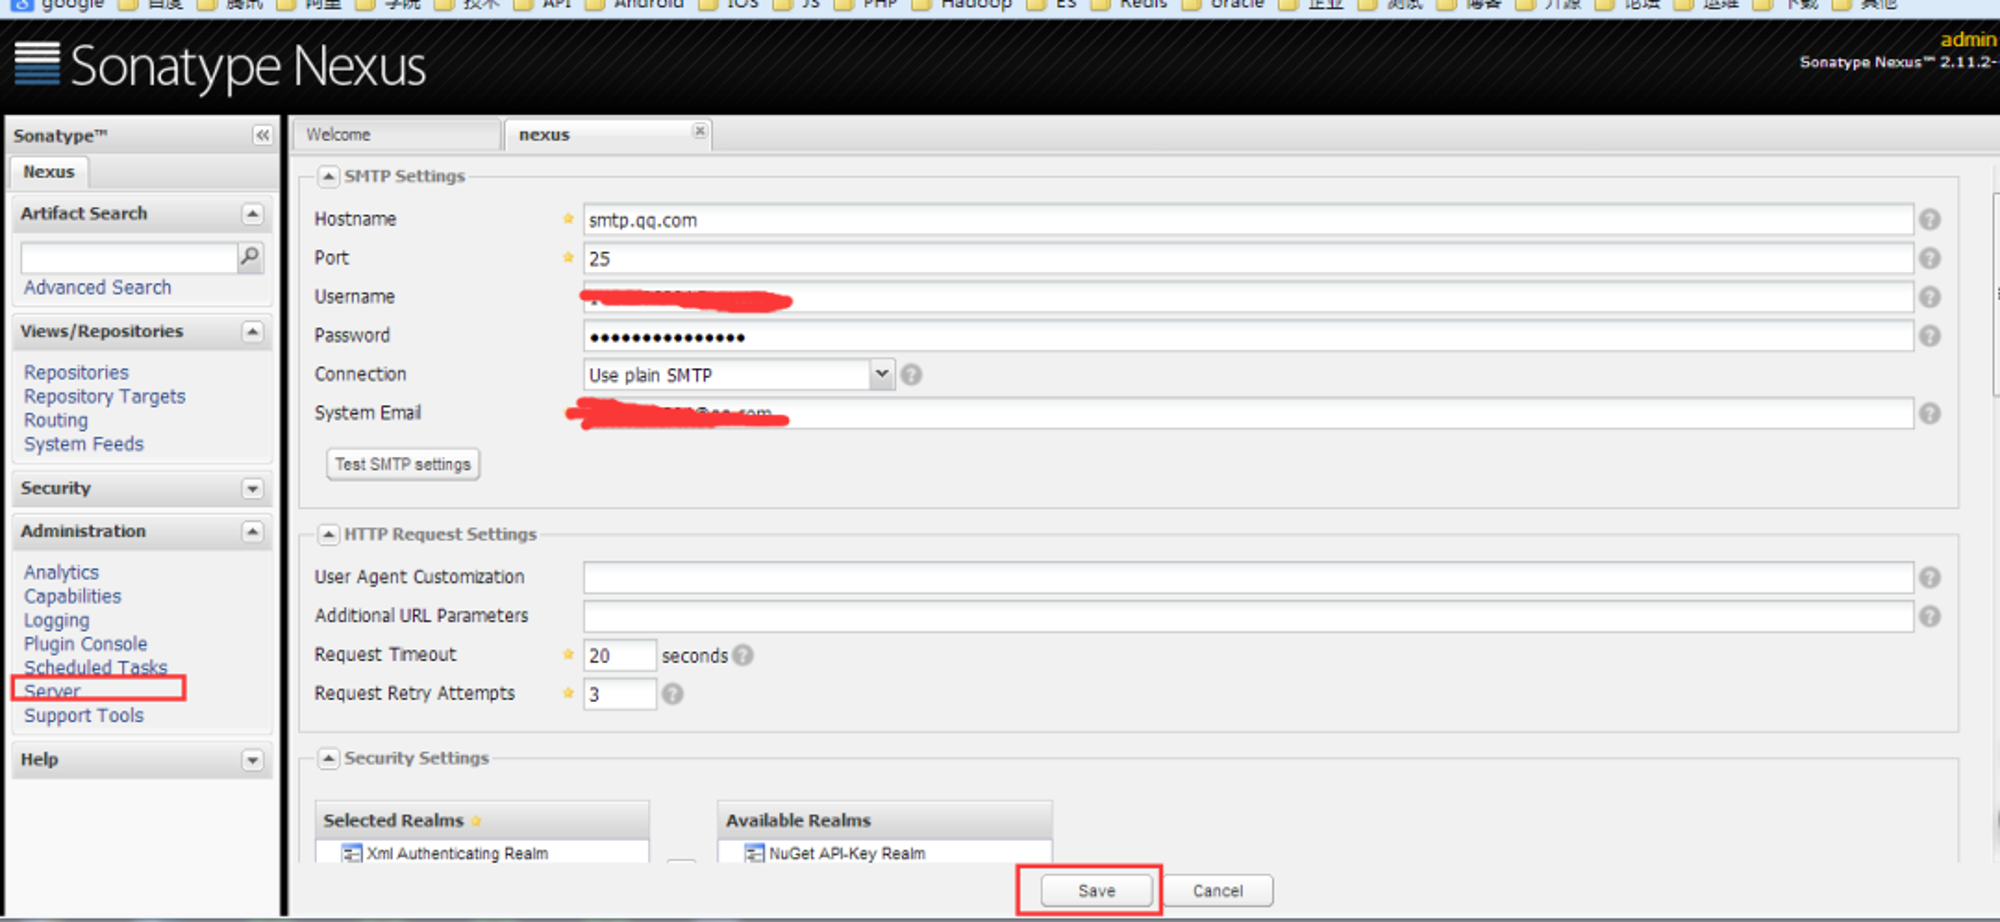Select the NuGet API-Key Realm icon
The width and height of the screenshot is (2000, 922).
click(x=755, y=853)
